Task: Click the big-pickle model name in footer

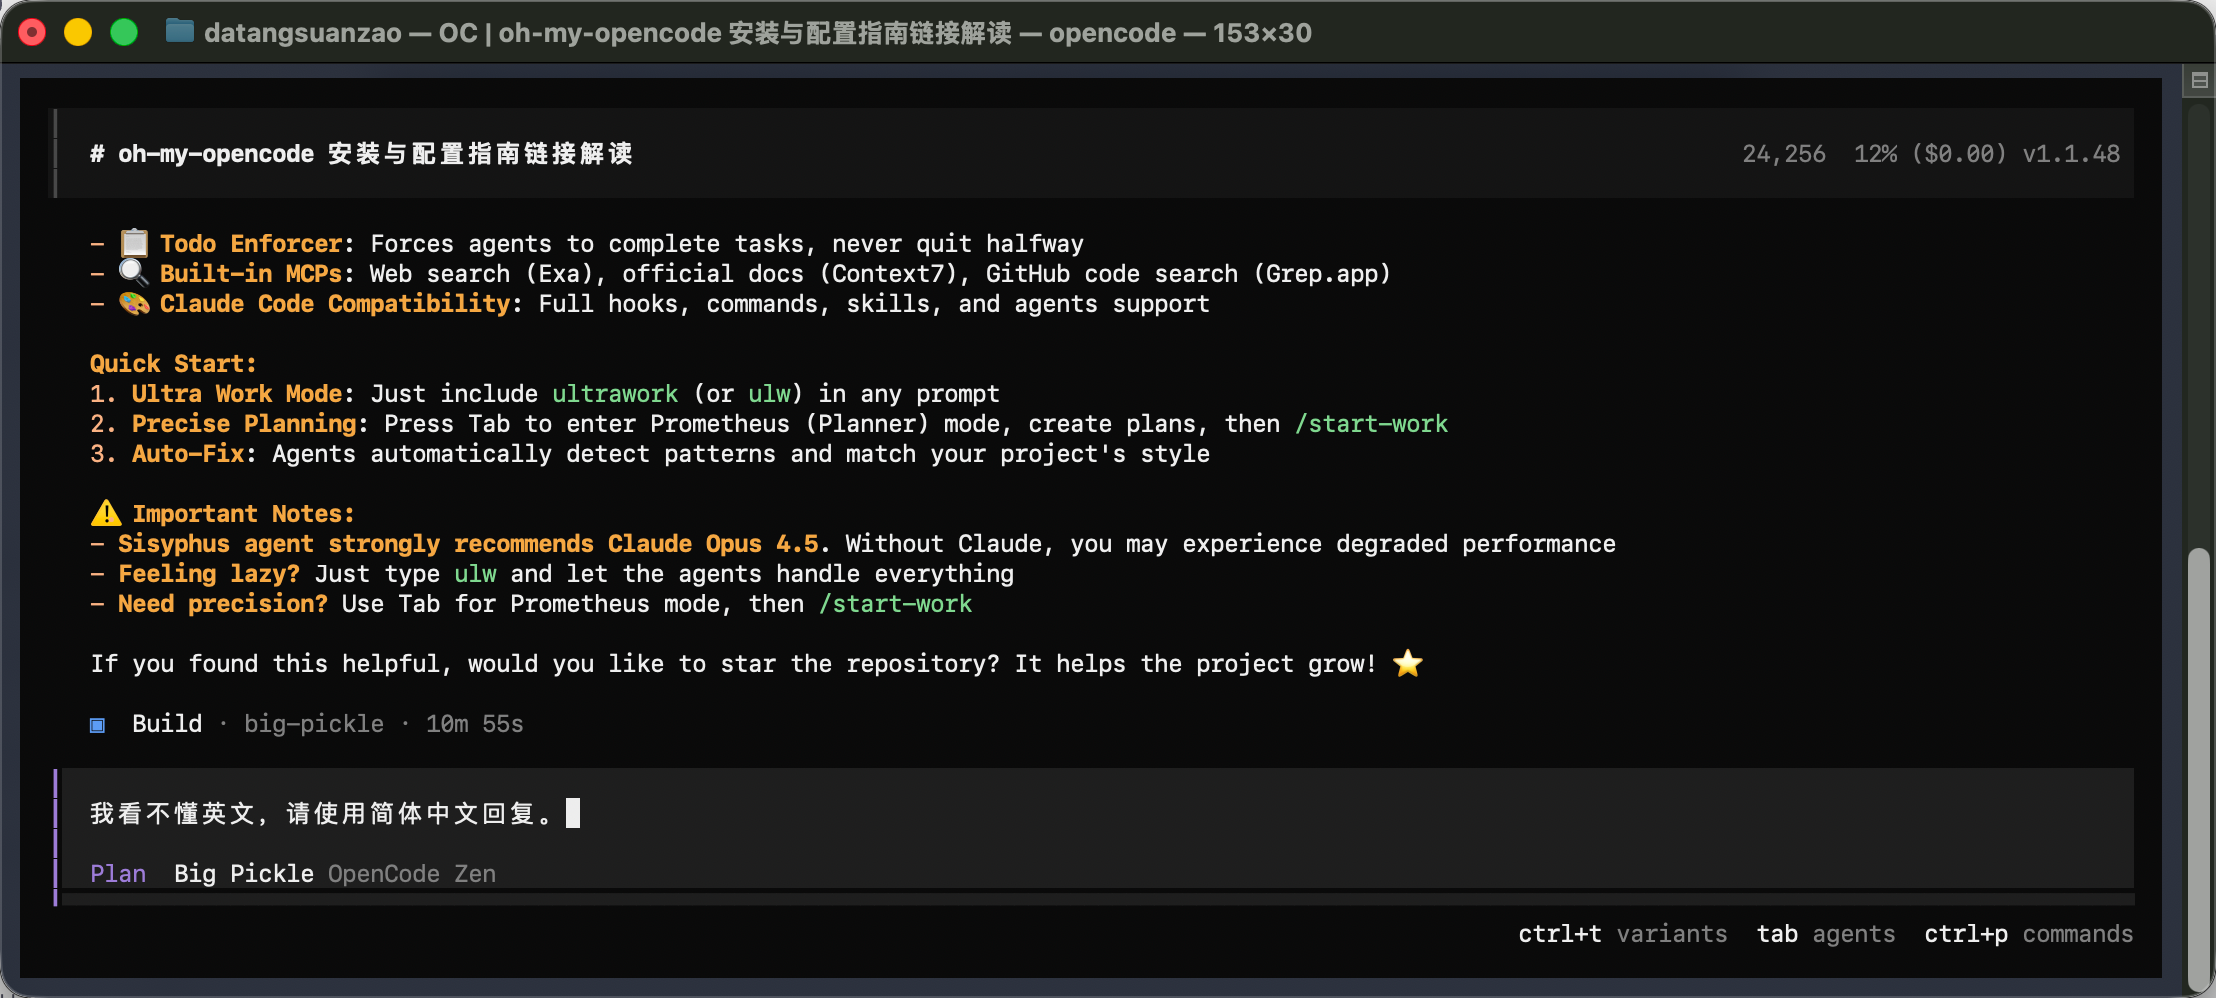Action: [x=314, y=723]
